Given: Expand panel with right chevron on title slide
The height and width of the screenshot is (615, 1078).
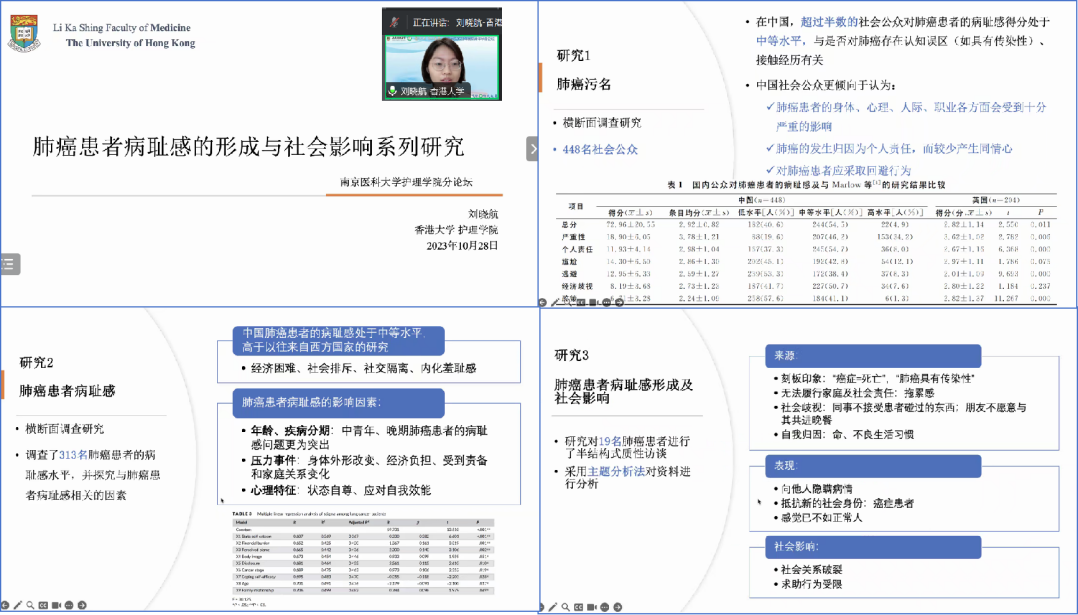Looking at the screenshot, I should coord(533,148).
